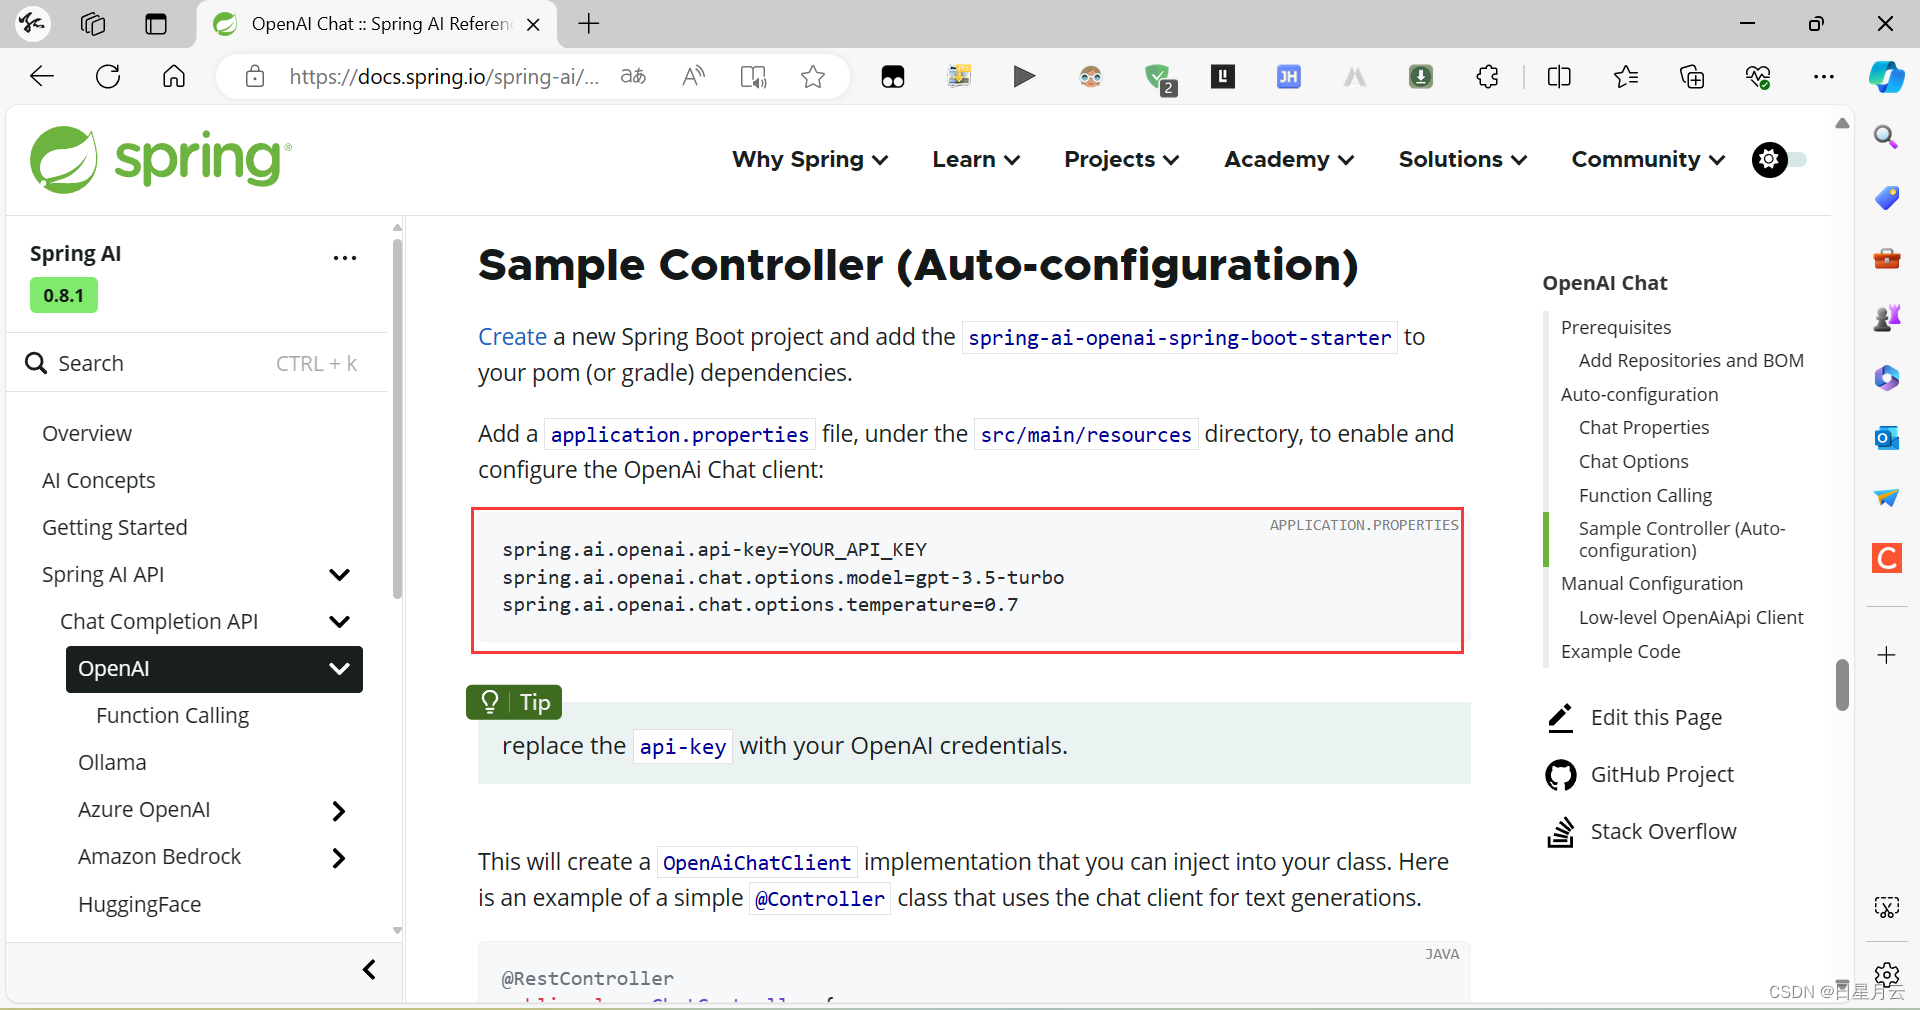Jump to Manual Configuration section
1920x1010 pixels.
coord(1652,583)
